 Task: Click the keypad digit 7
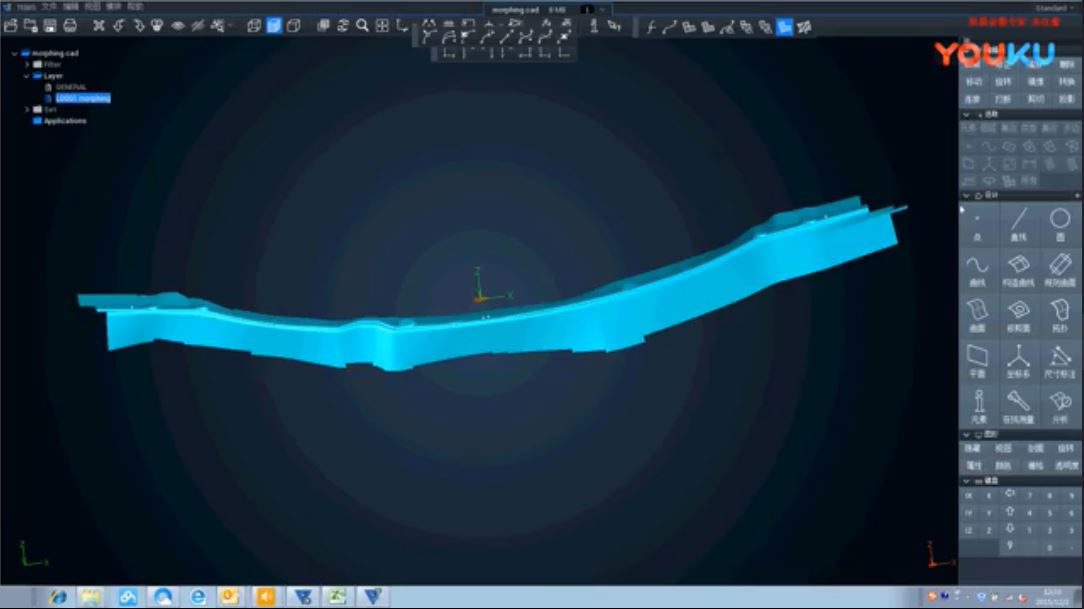pyautogui.click(x=1029, y=496)
